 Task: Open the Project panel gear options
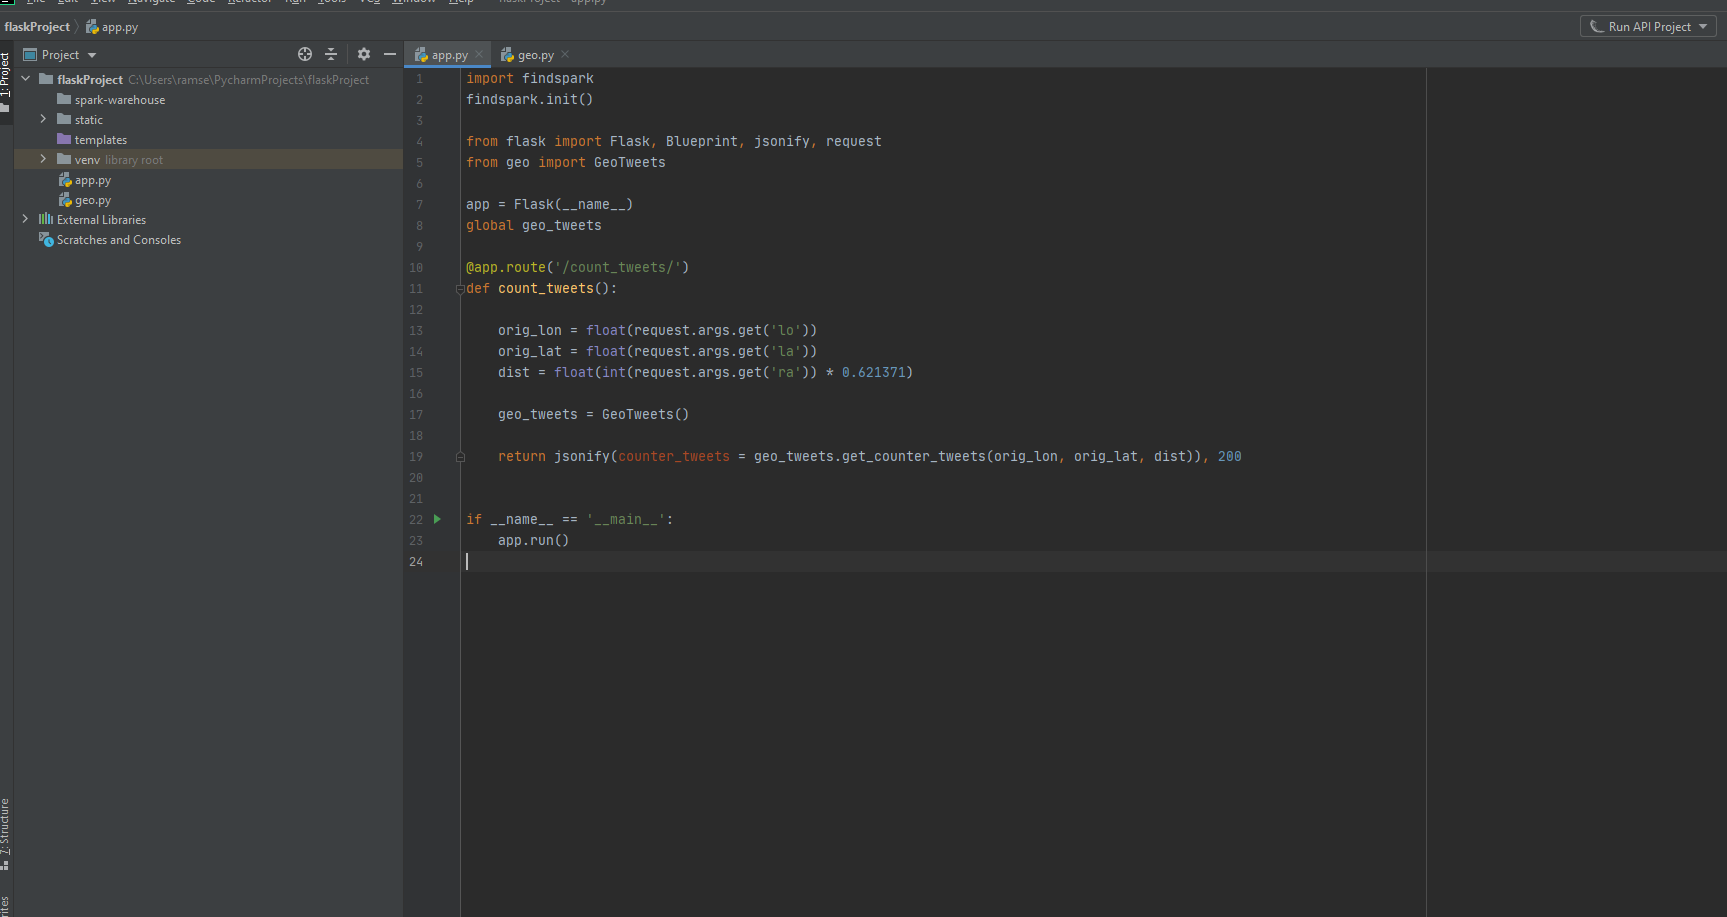[x=364, y=54]
